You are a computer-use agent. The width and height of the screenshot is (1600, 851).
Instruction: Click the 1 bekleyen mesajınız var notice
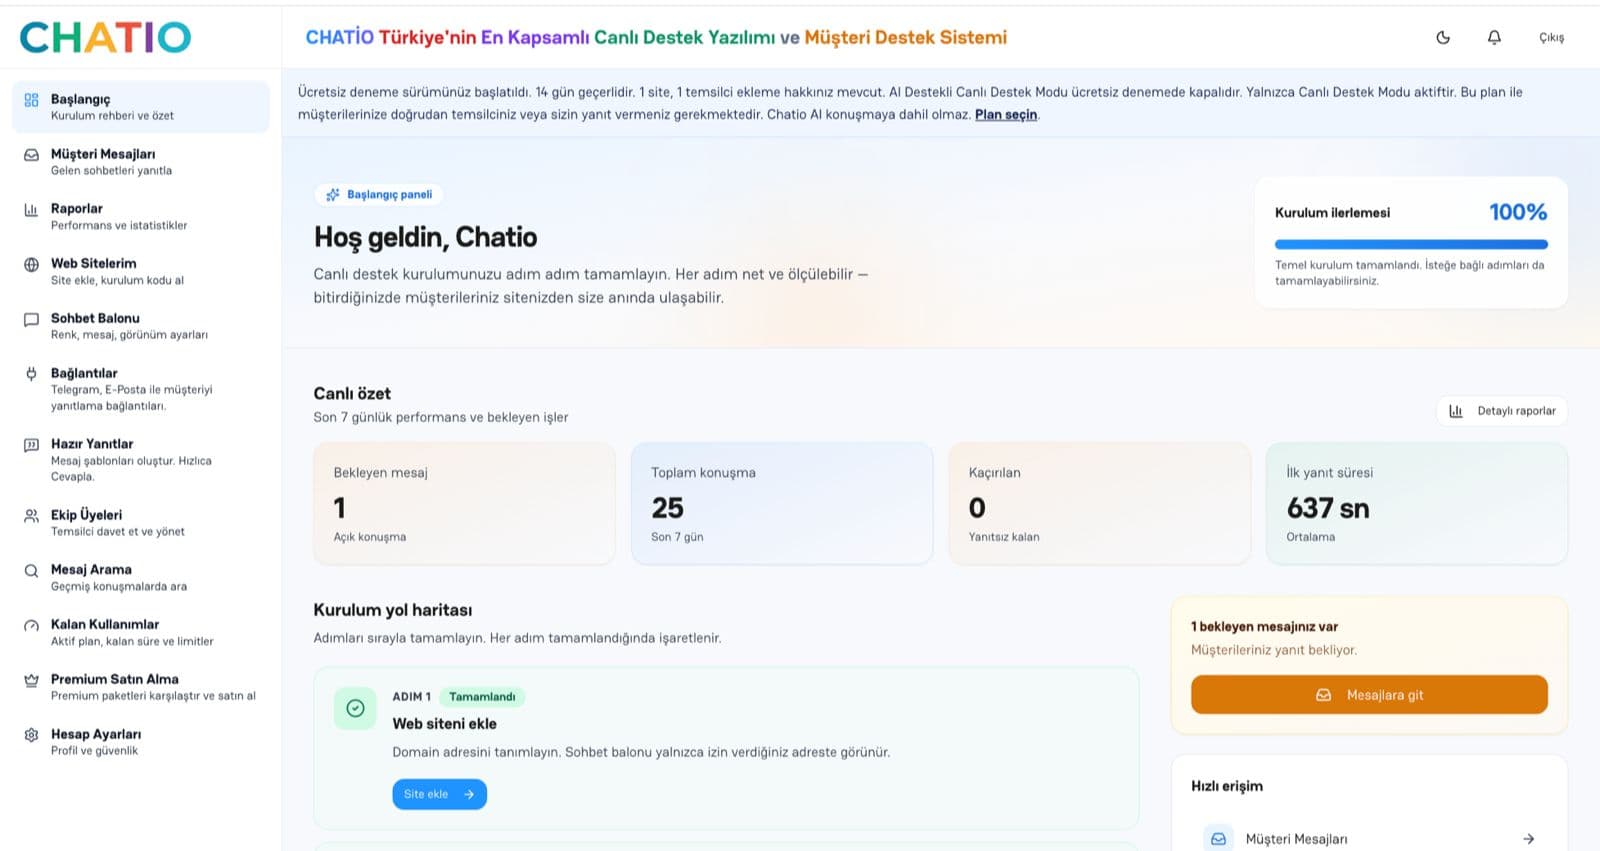coord(1264,627)
